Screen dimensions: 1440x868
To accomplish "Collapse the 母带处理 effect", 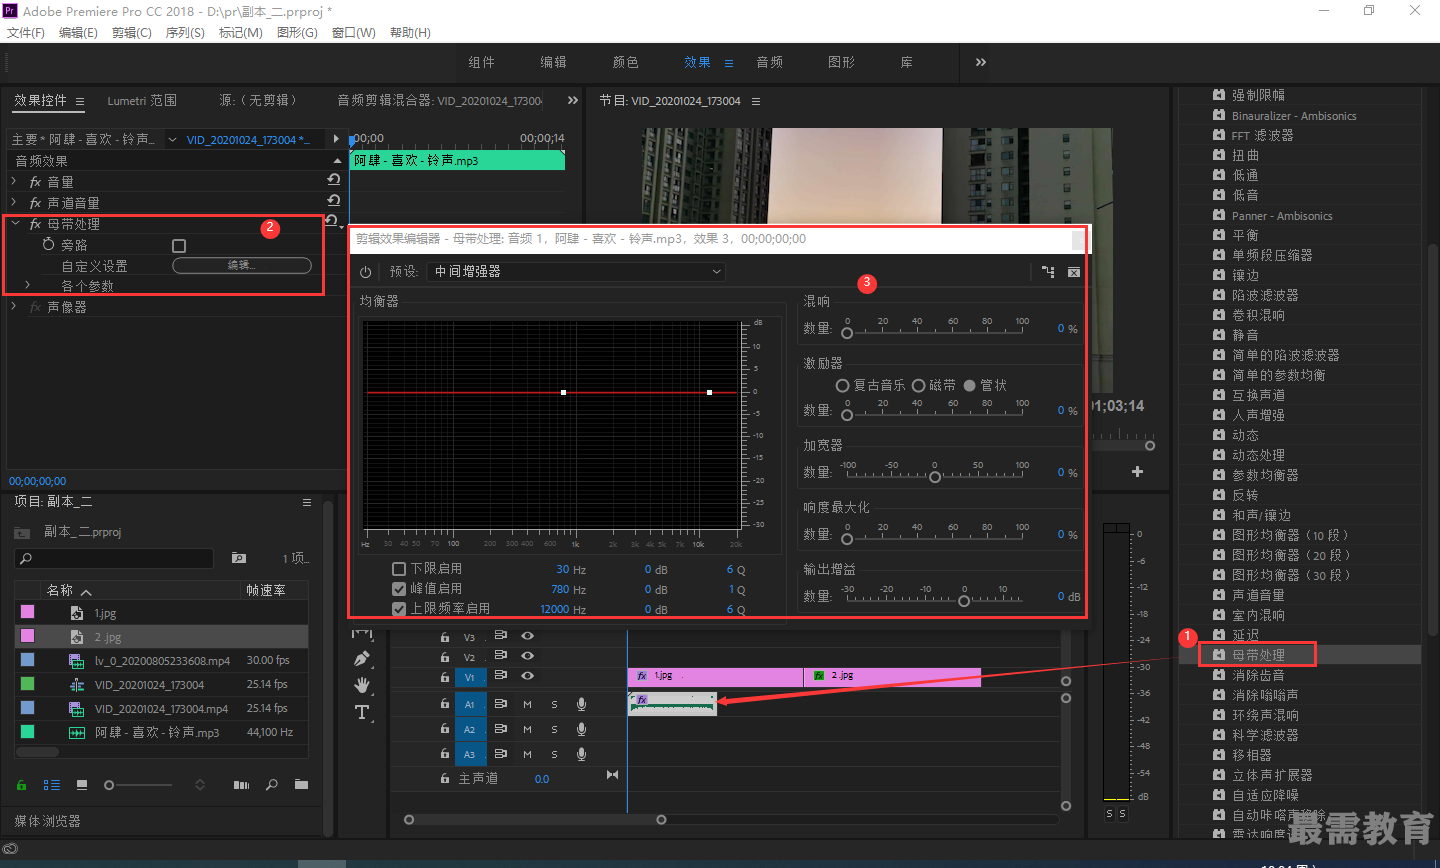I will pyautogui.click(x=15, y=223).
